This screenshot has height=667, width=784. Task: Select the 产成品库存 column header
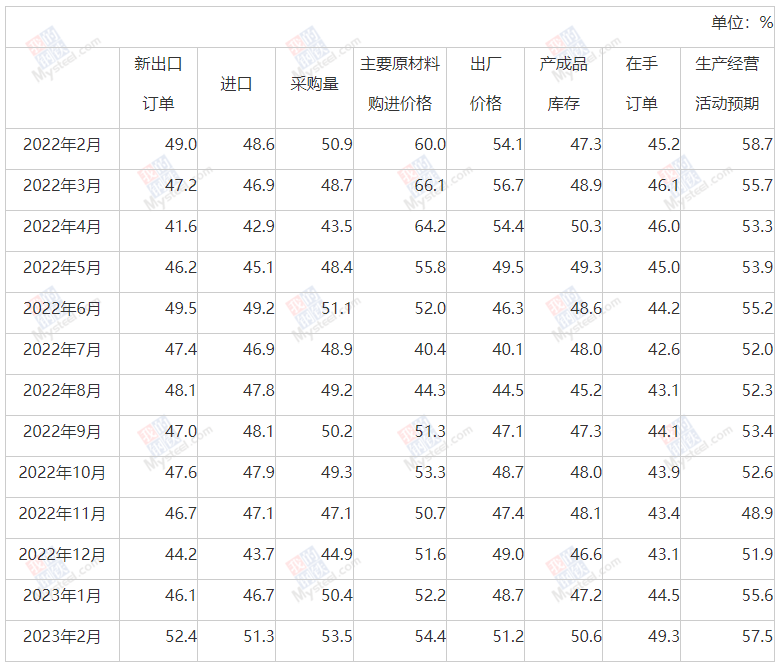point(564,84)
